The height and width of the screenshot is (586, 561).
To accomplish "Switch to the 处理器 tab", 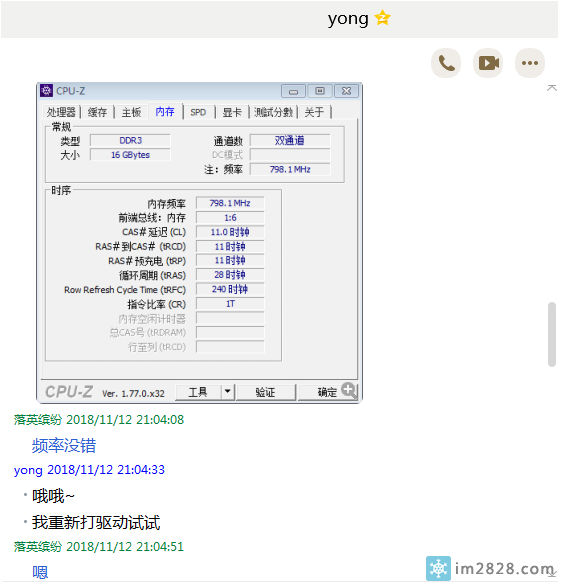I will coord(61,112).
